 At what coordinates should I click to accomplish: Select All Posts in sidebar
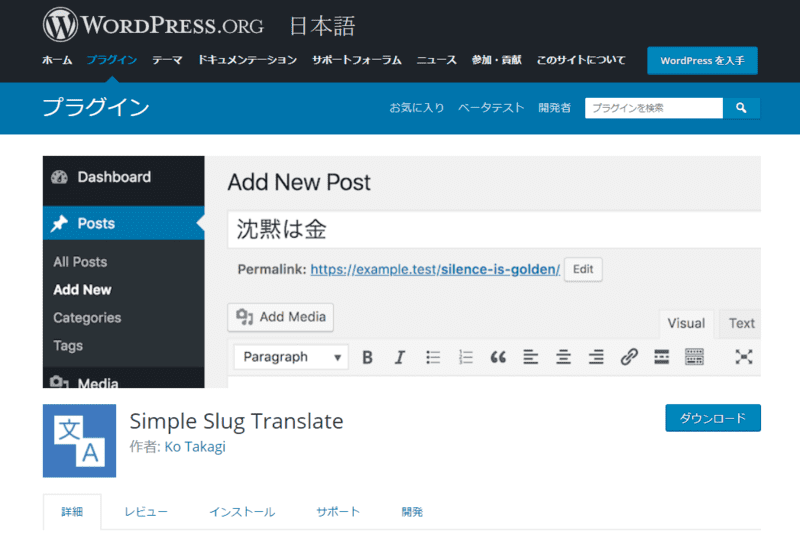[x=80, y=262]
